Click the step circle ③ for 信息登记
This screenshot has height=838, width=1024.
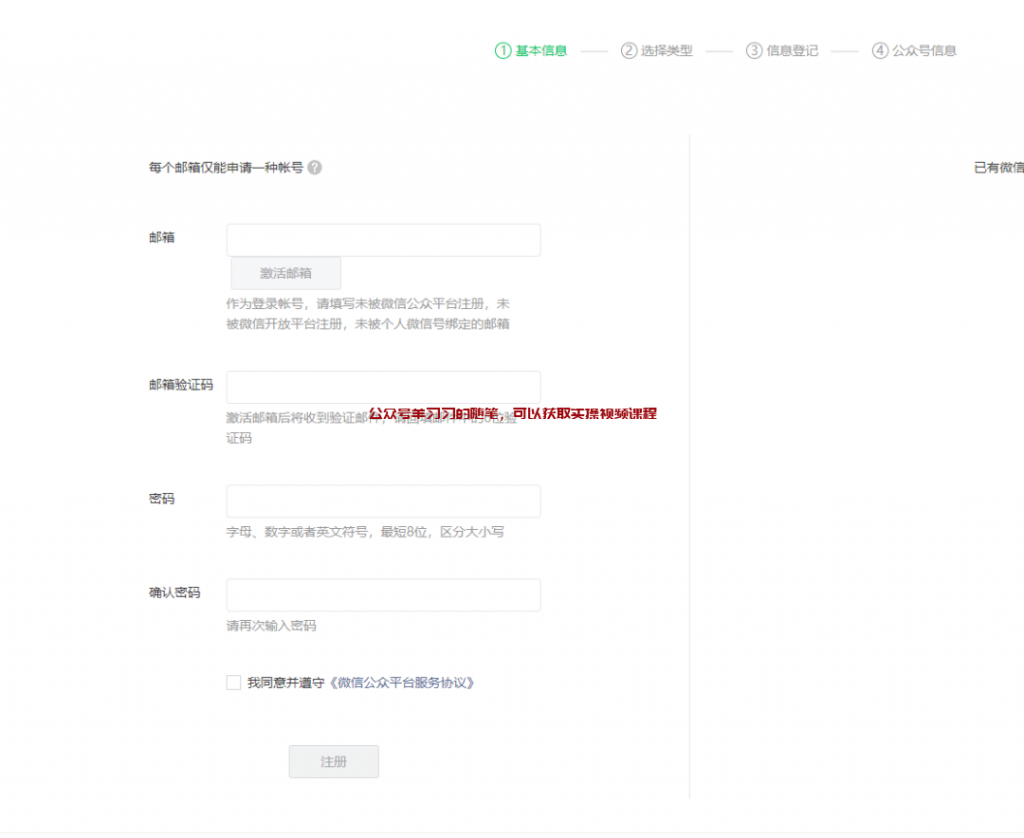752,50
